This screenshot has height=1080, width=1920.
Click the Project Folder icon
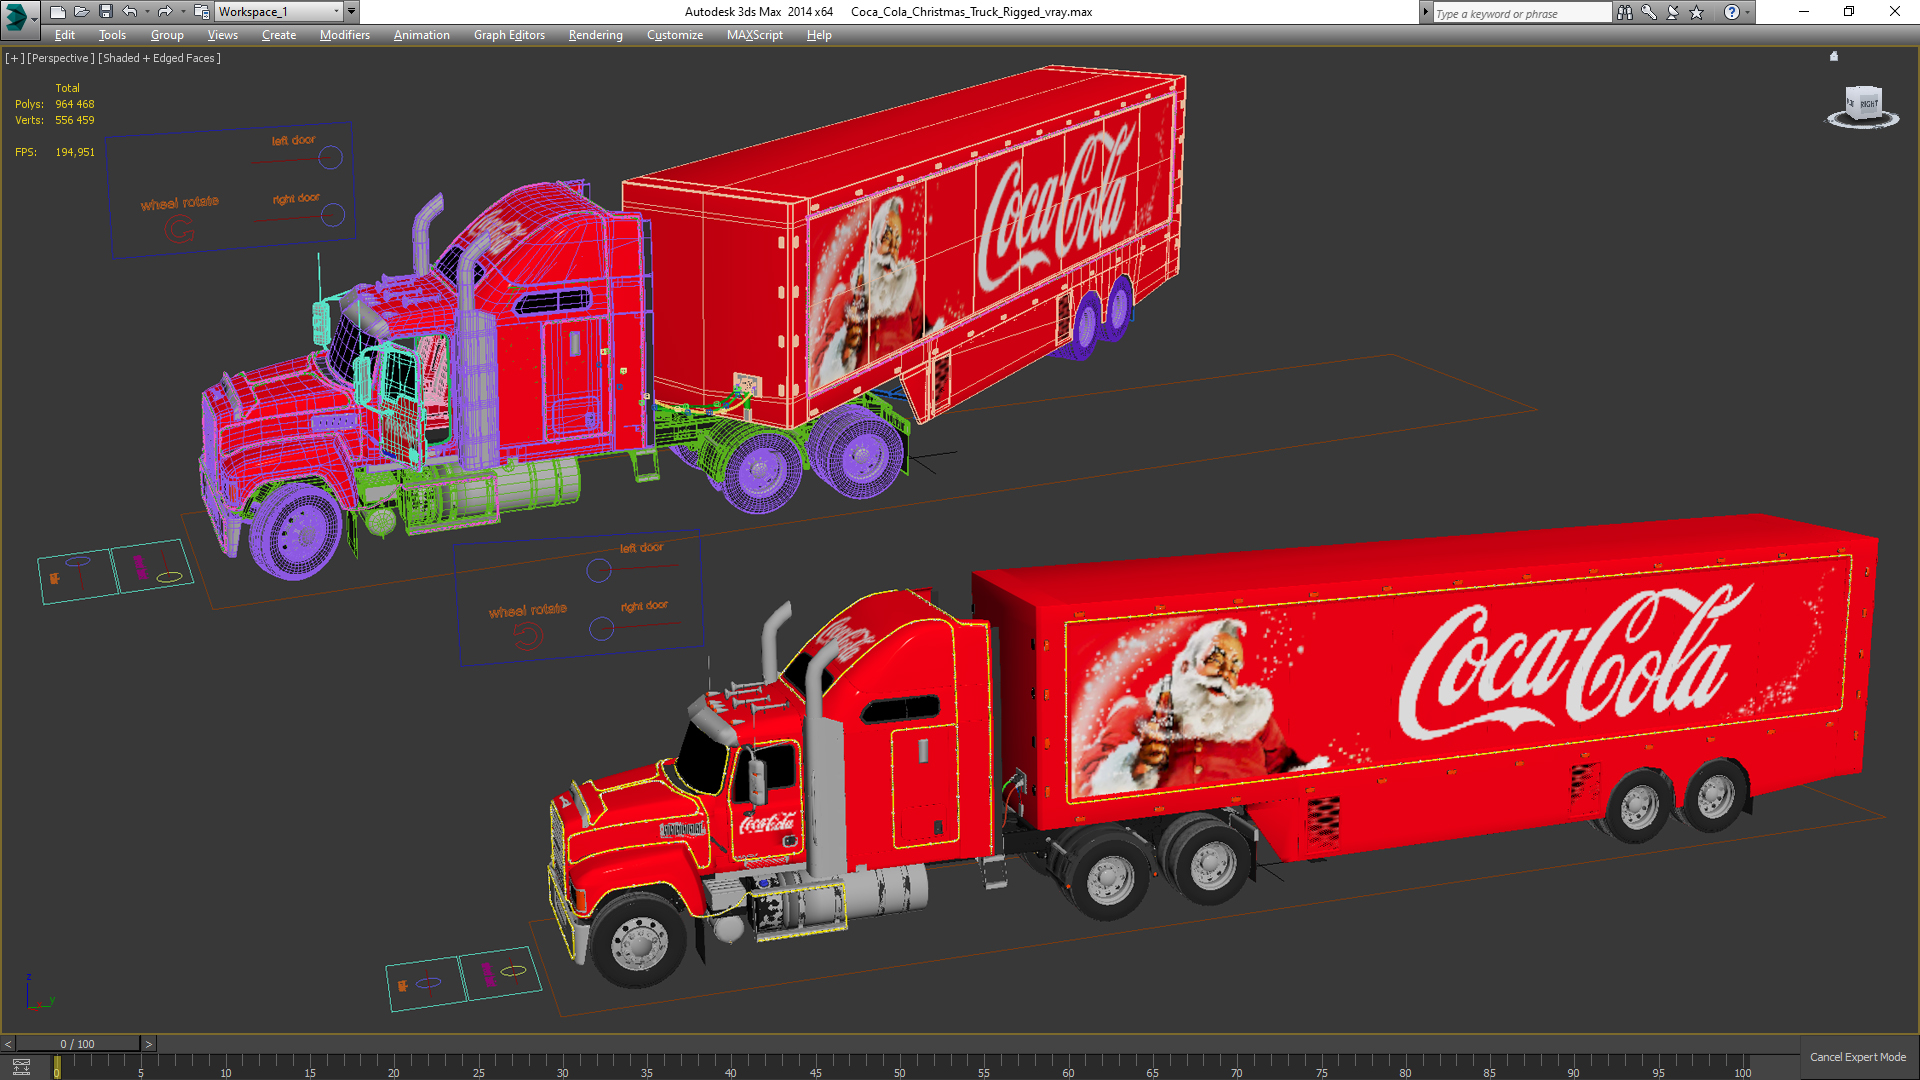201,12
